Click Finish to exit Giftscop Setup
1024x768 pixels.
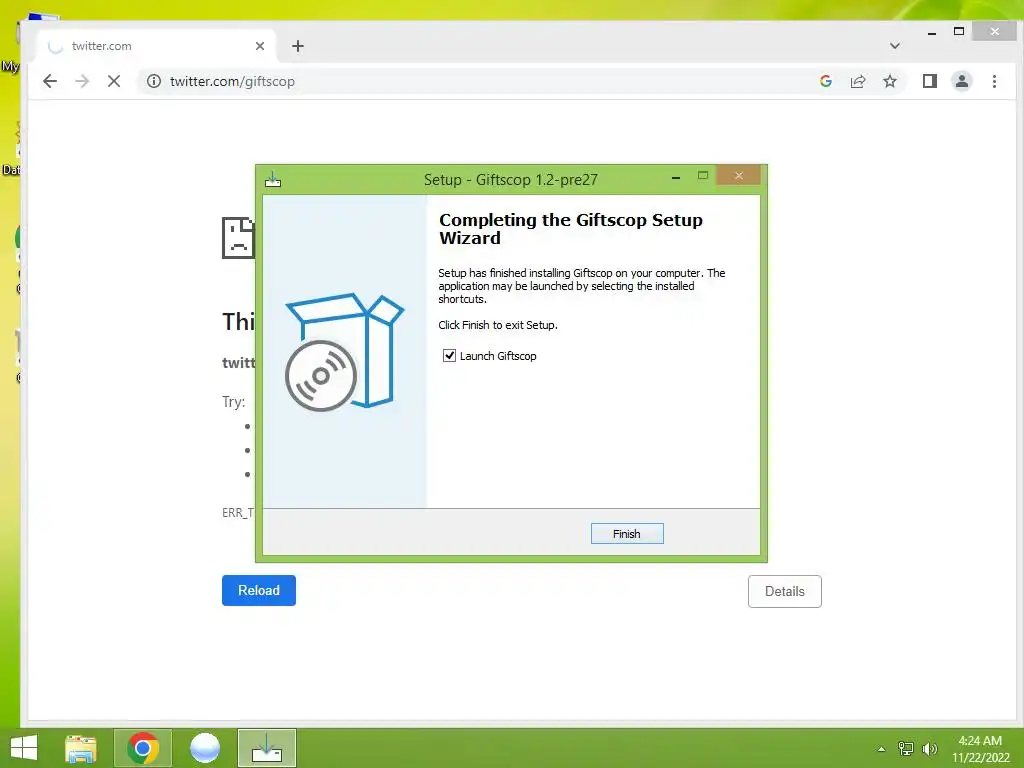[627, 534]
